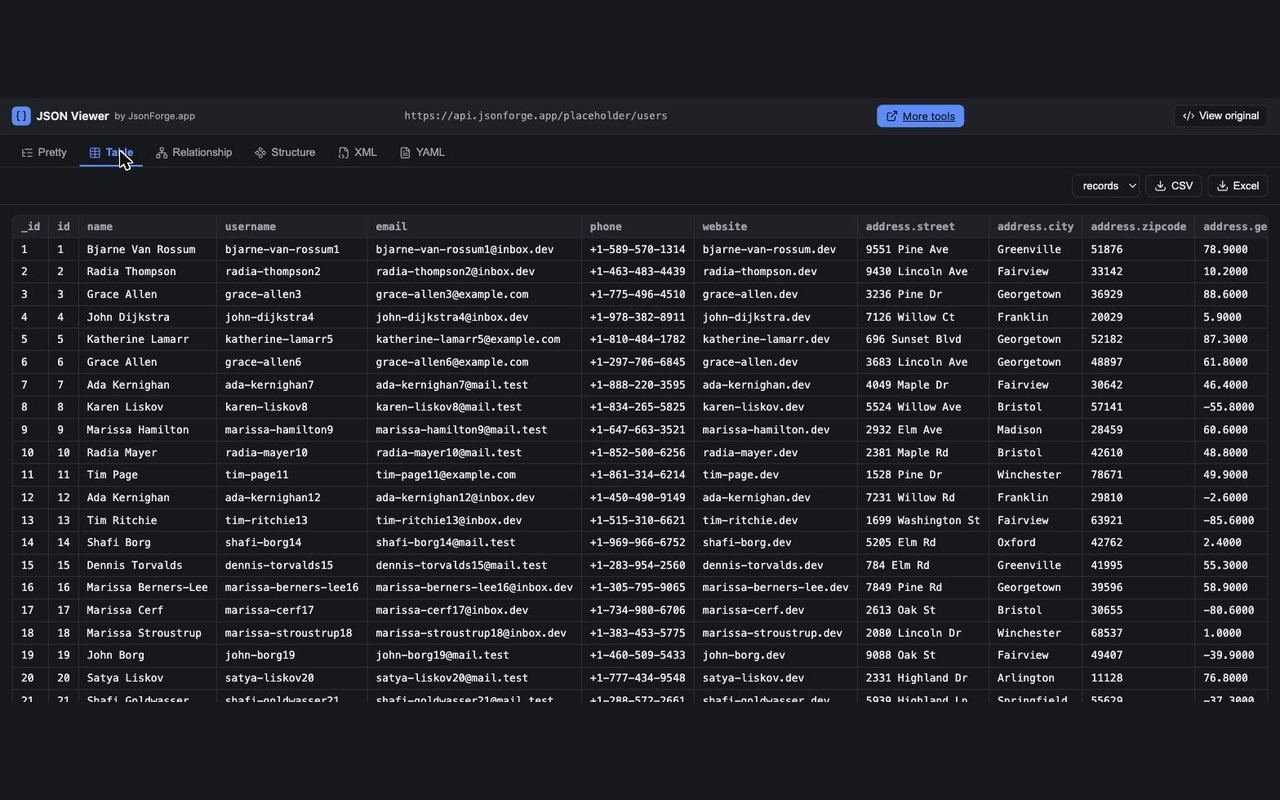The image size is (1280, 800).
Task: Export table as CSV
Action: click(1173, 186)
